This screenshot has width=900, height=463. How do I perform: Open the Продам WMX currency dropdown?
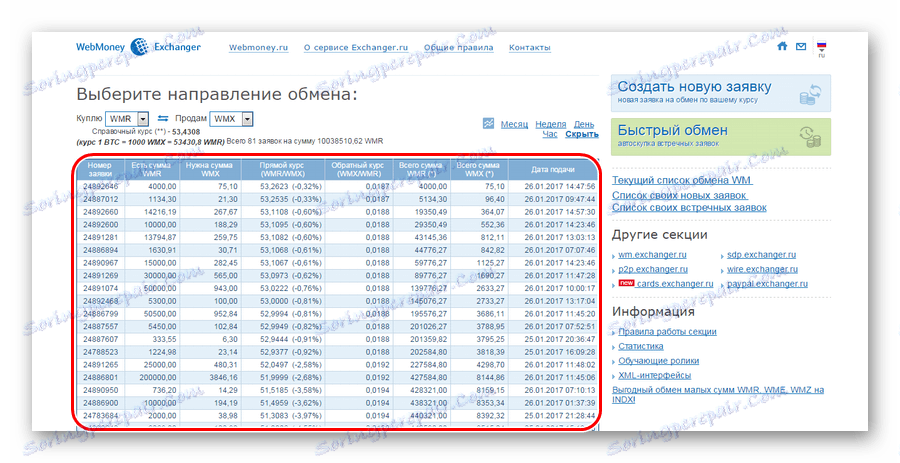coord(231,119)
